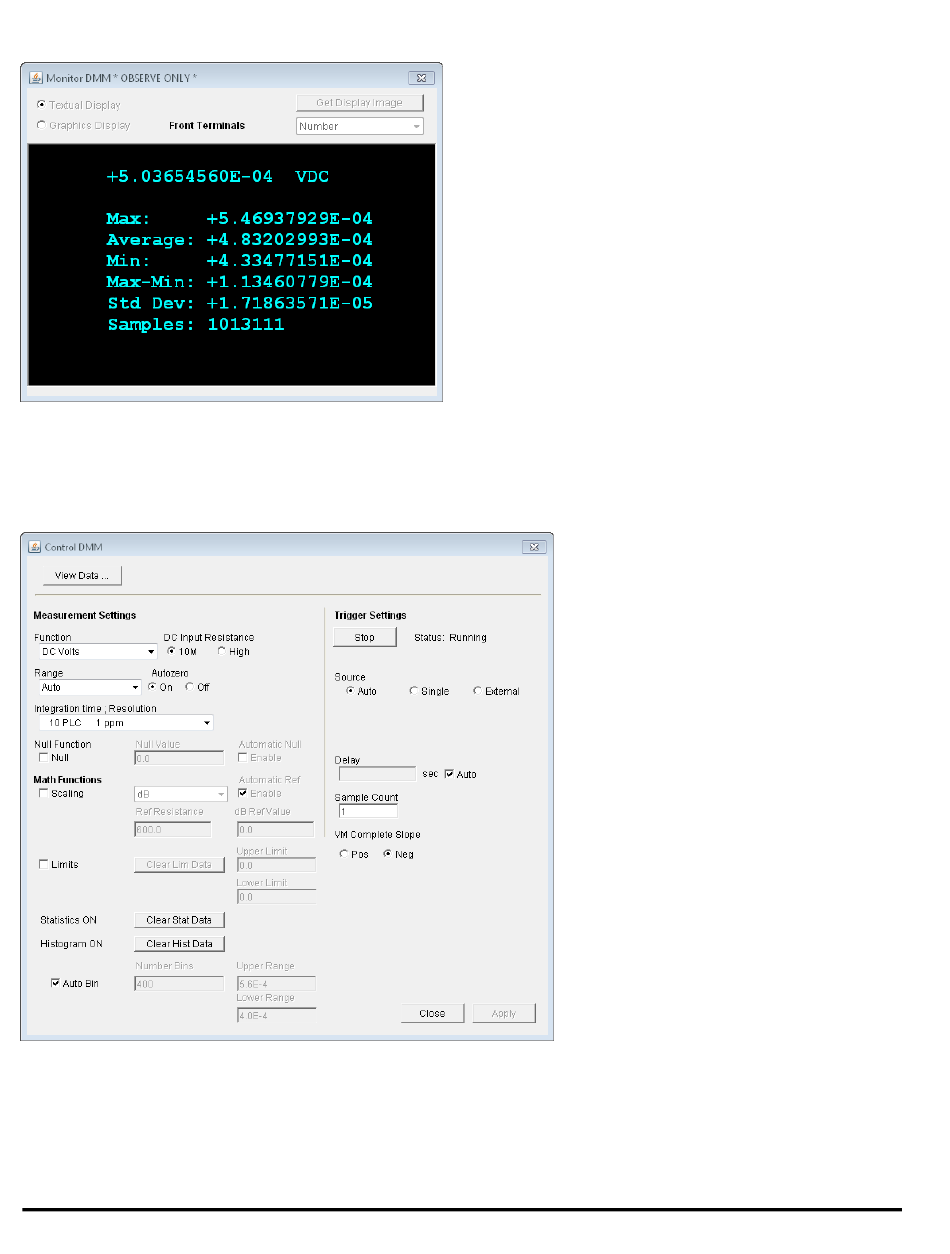Viewport: 950px width, 1254px height.
Task: Click the Stop trigger button
Action: pos(365,637)
